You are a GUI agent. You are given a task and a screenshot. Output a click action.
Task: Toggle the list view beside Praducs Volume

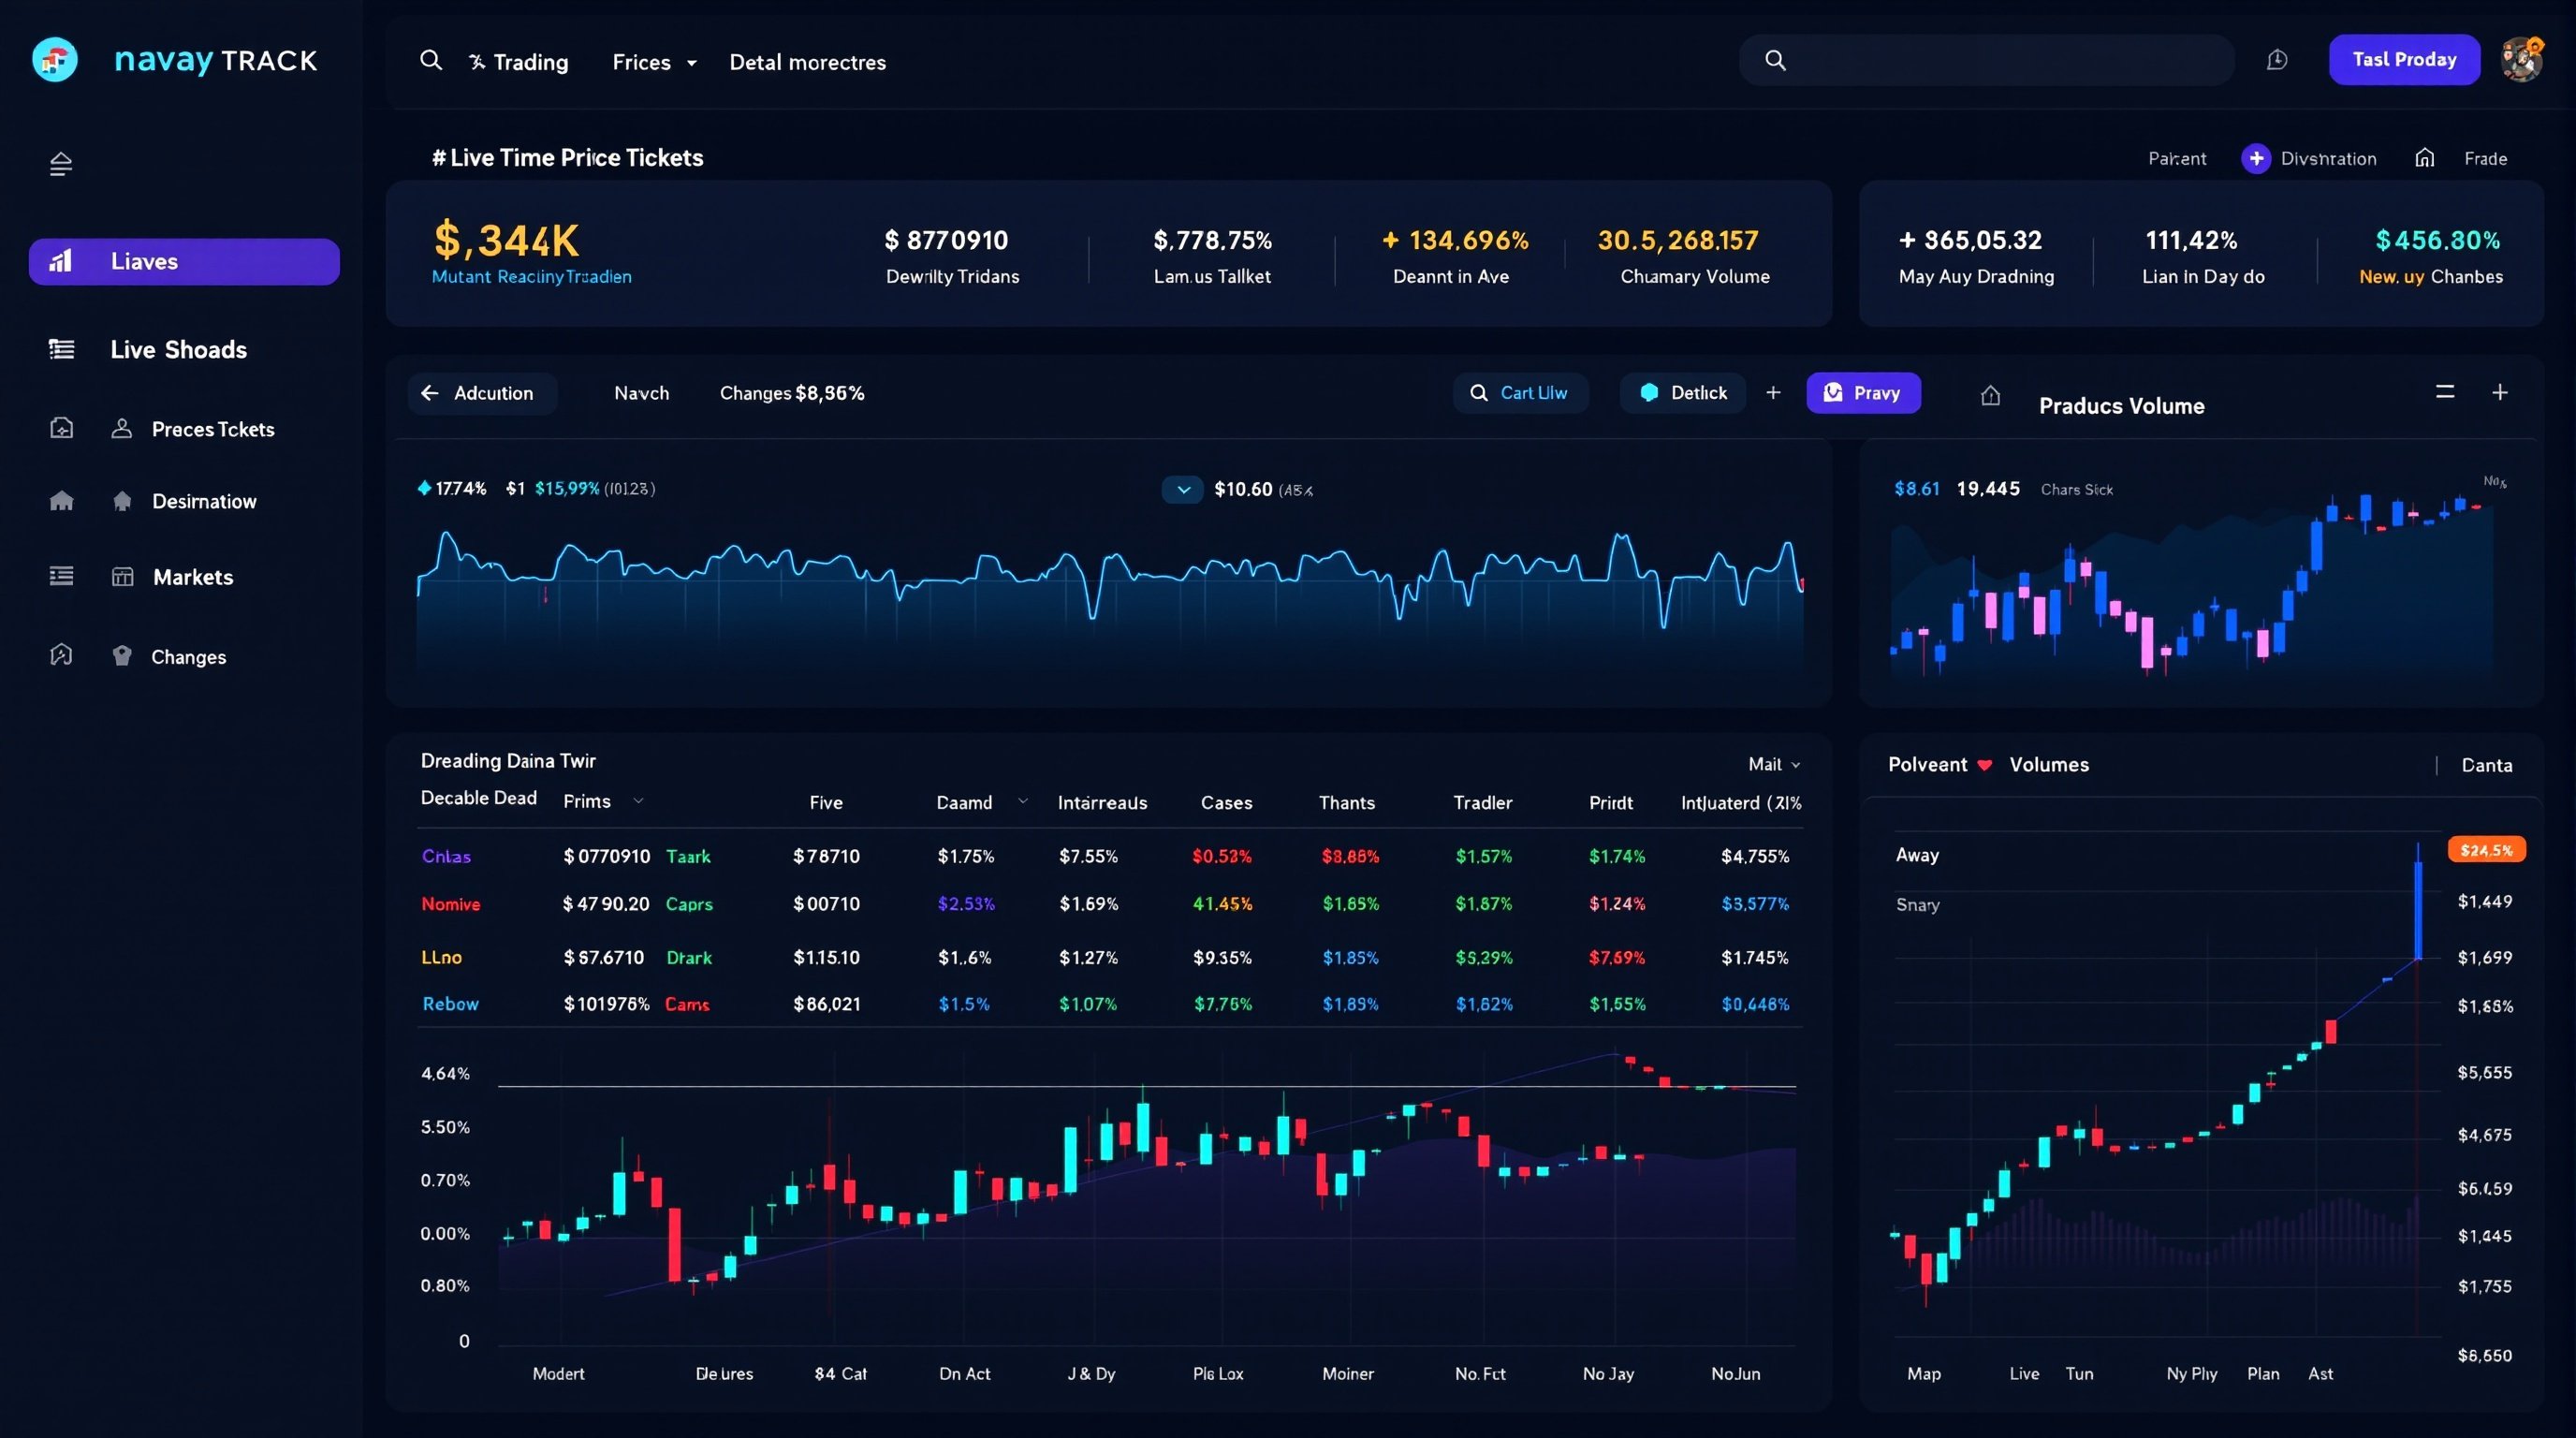(x=2444, y=392)
